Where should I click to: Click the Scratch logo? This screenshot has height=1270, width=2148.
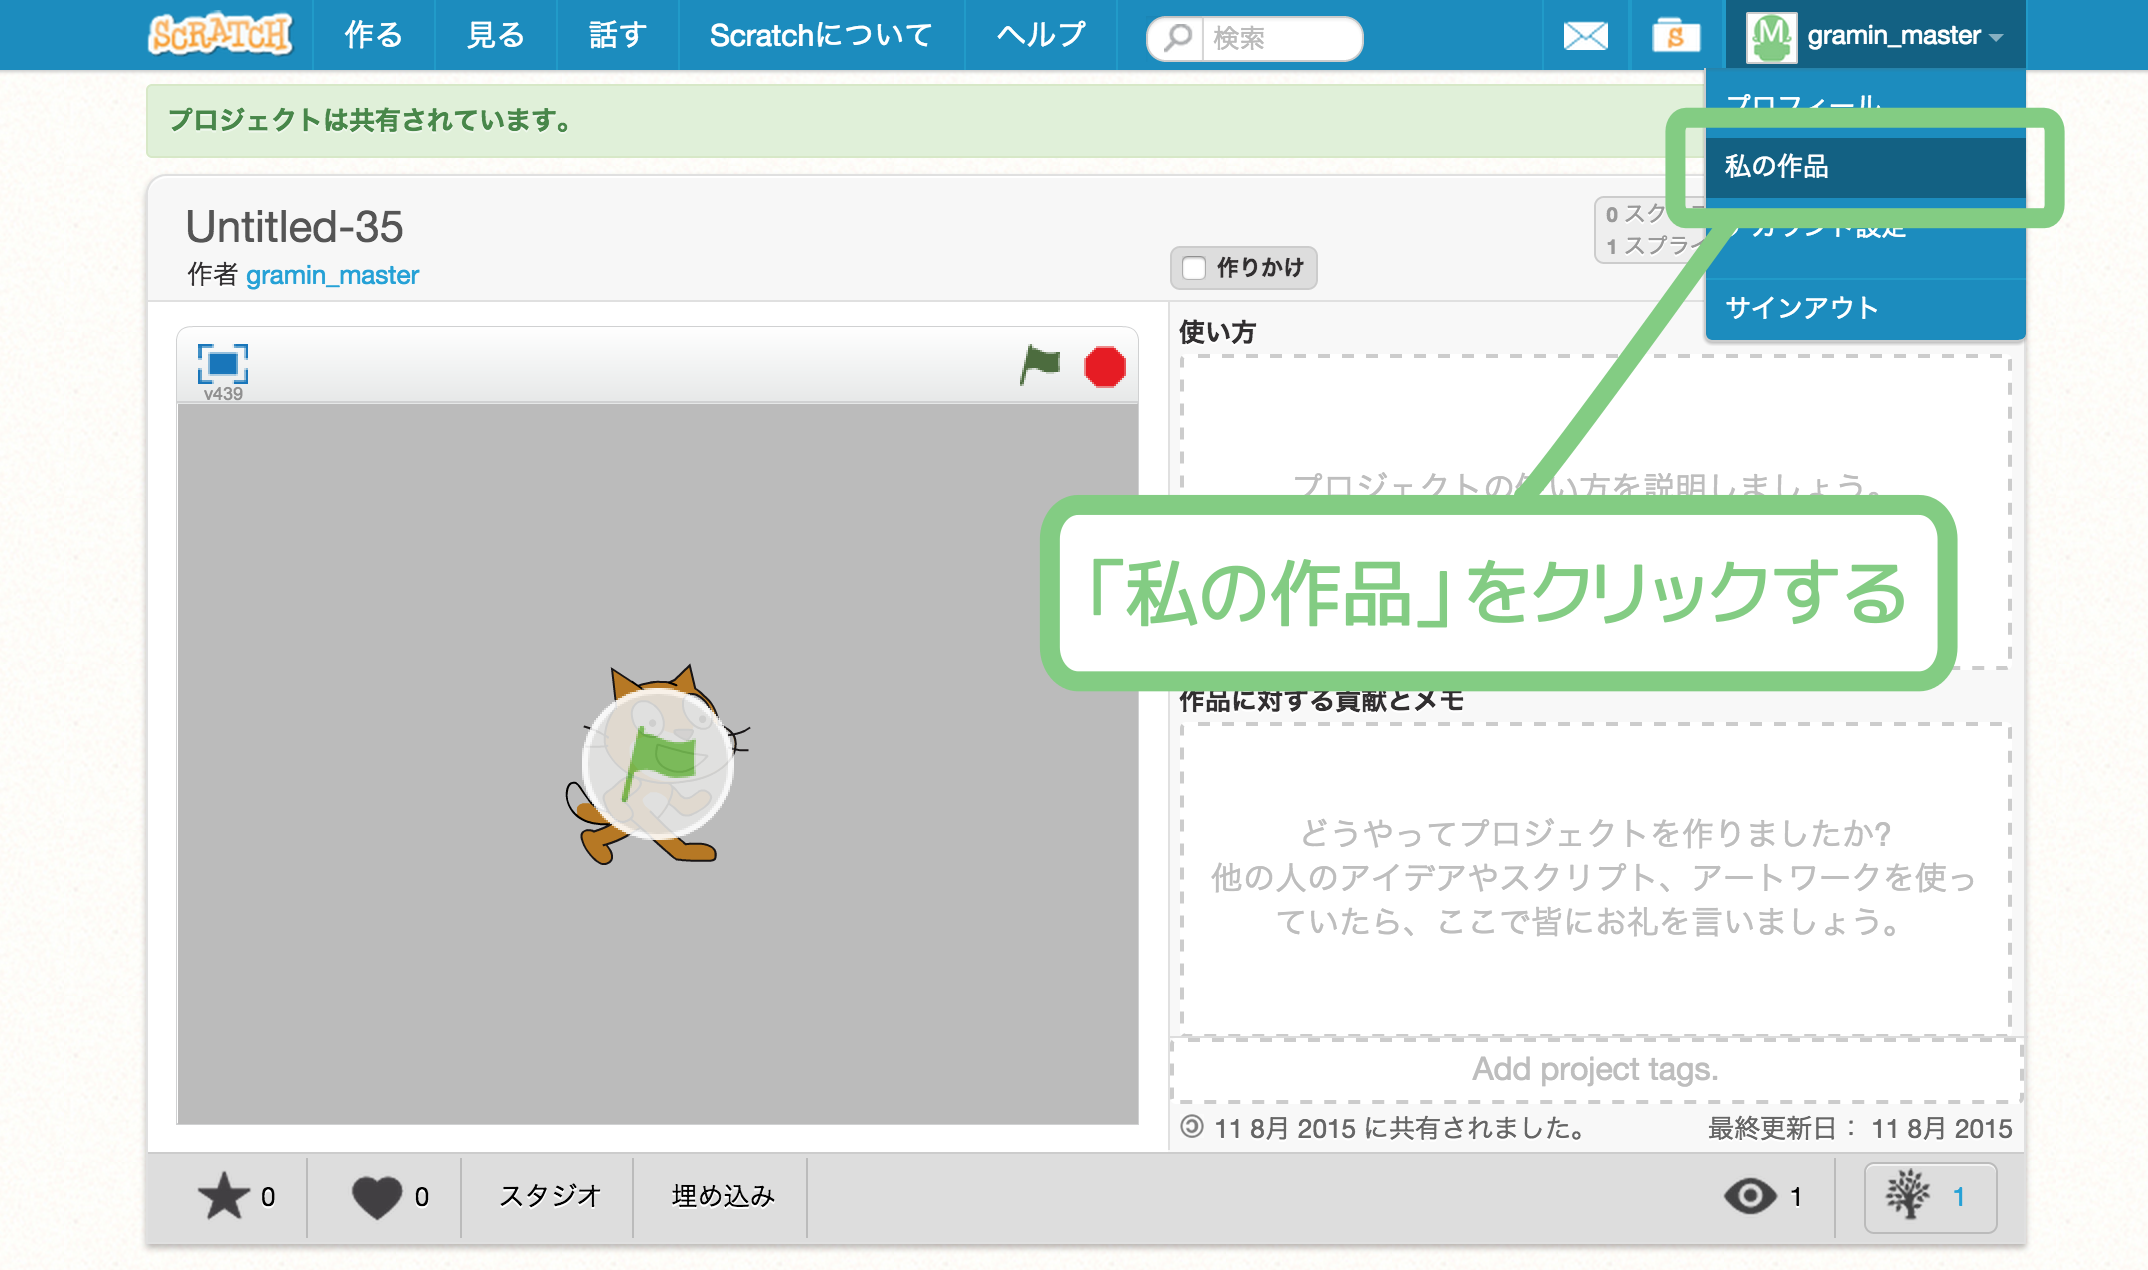(220, 35)
